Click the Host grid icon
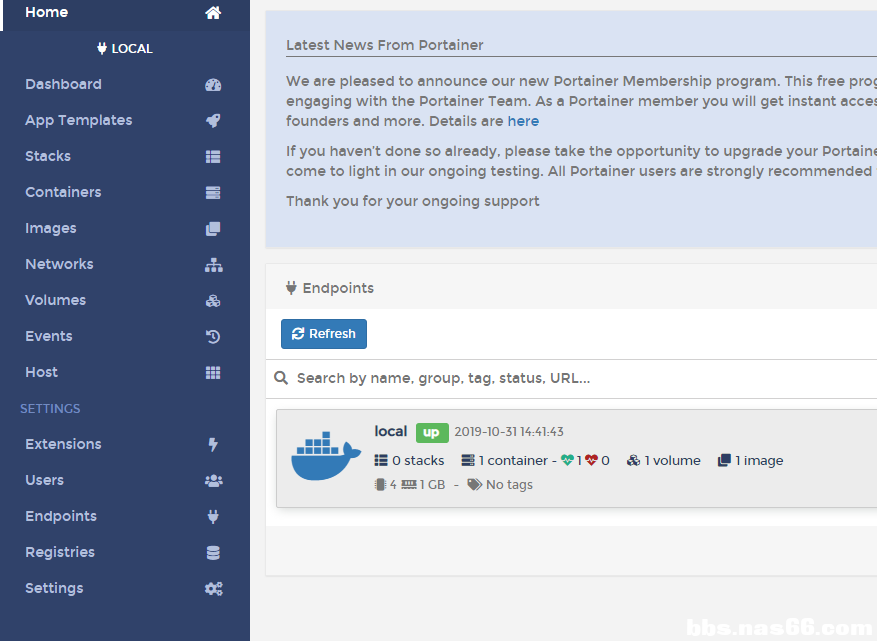The image size is (877, 641). (x=213, y=373)
